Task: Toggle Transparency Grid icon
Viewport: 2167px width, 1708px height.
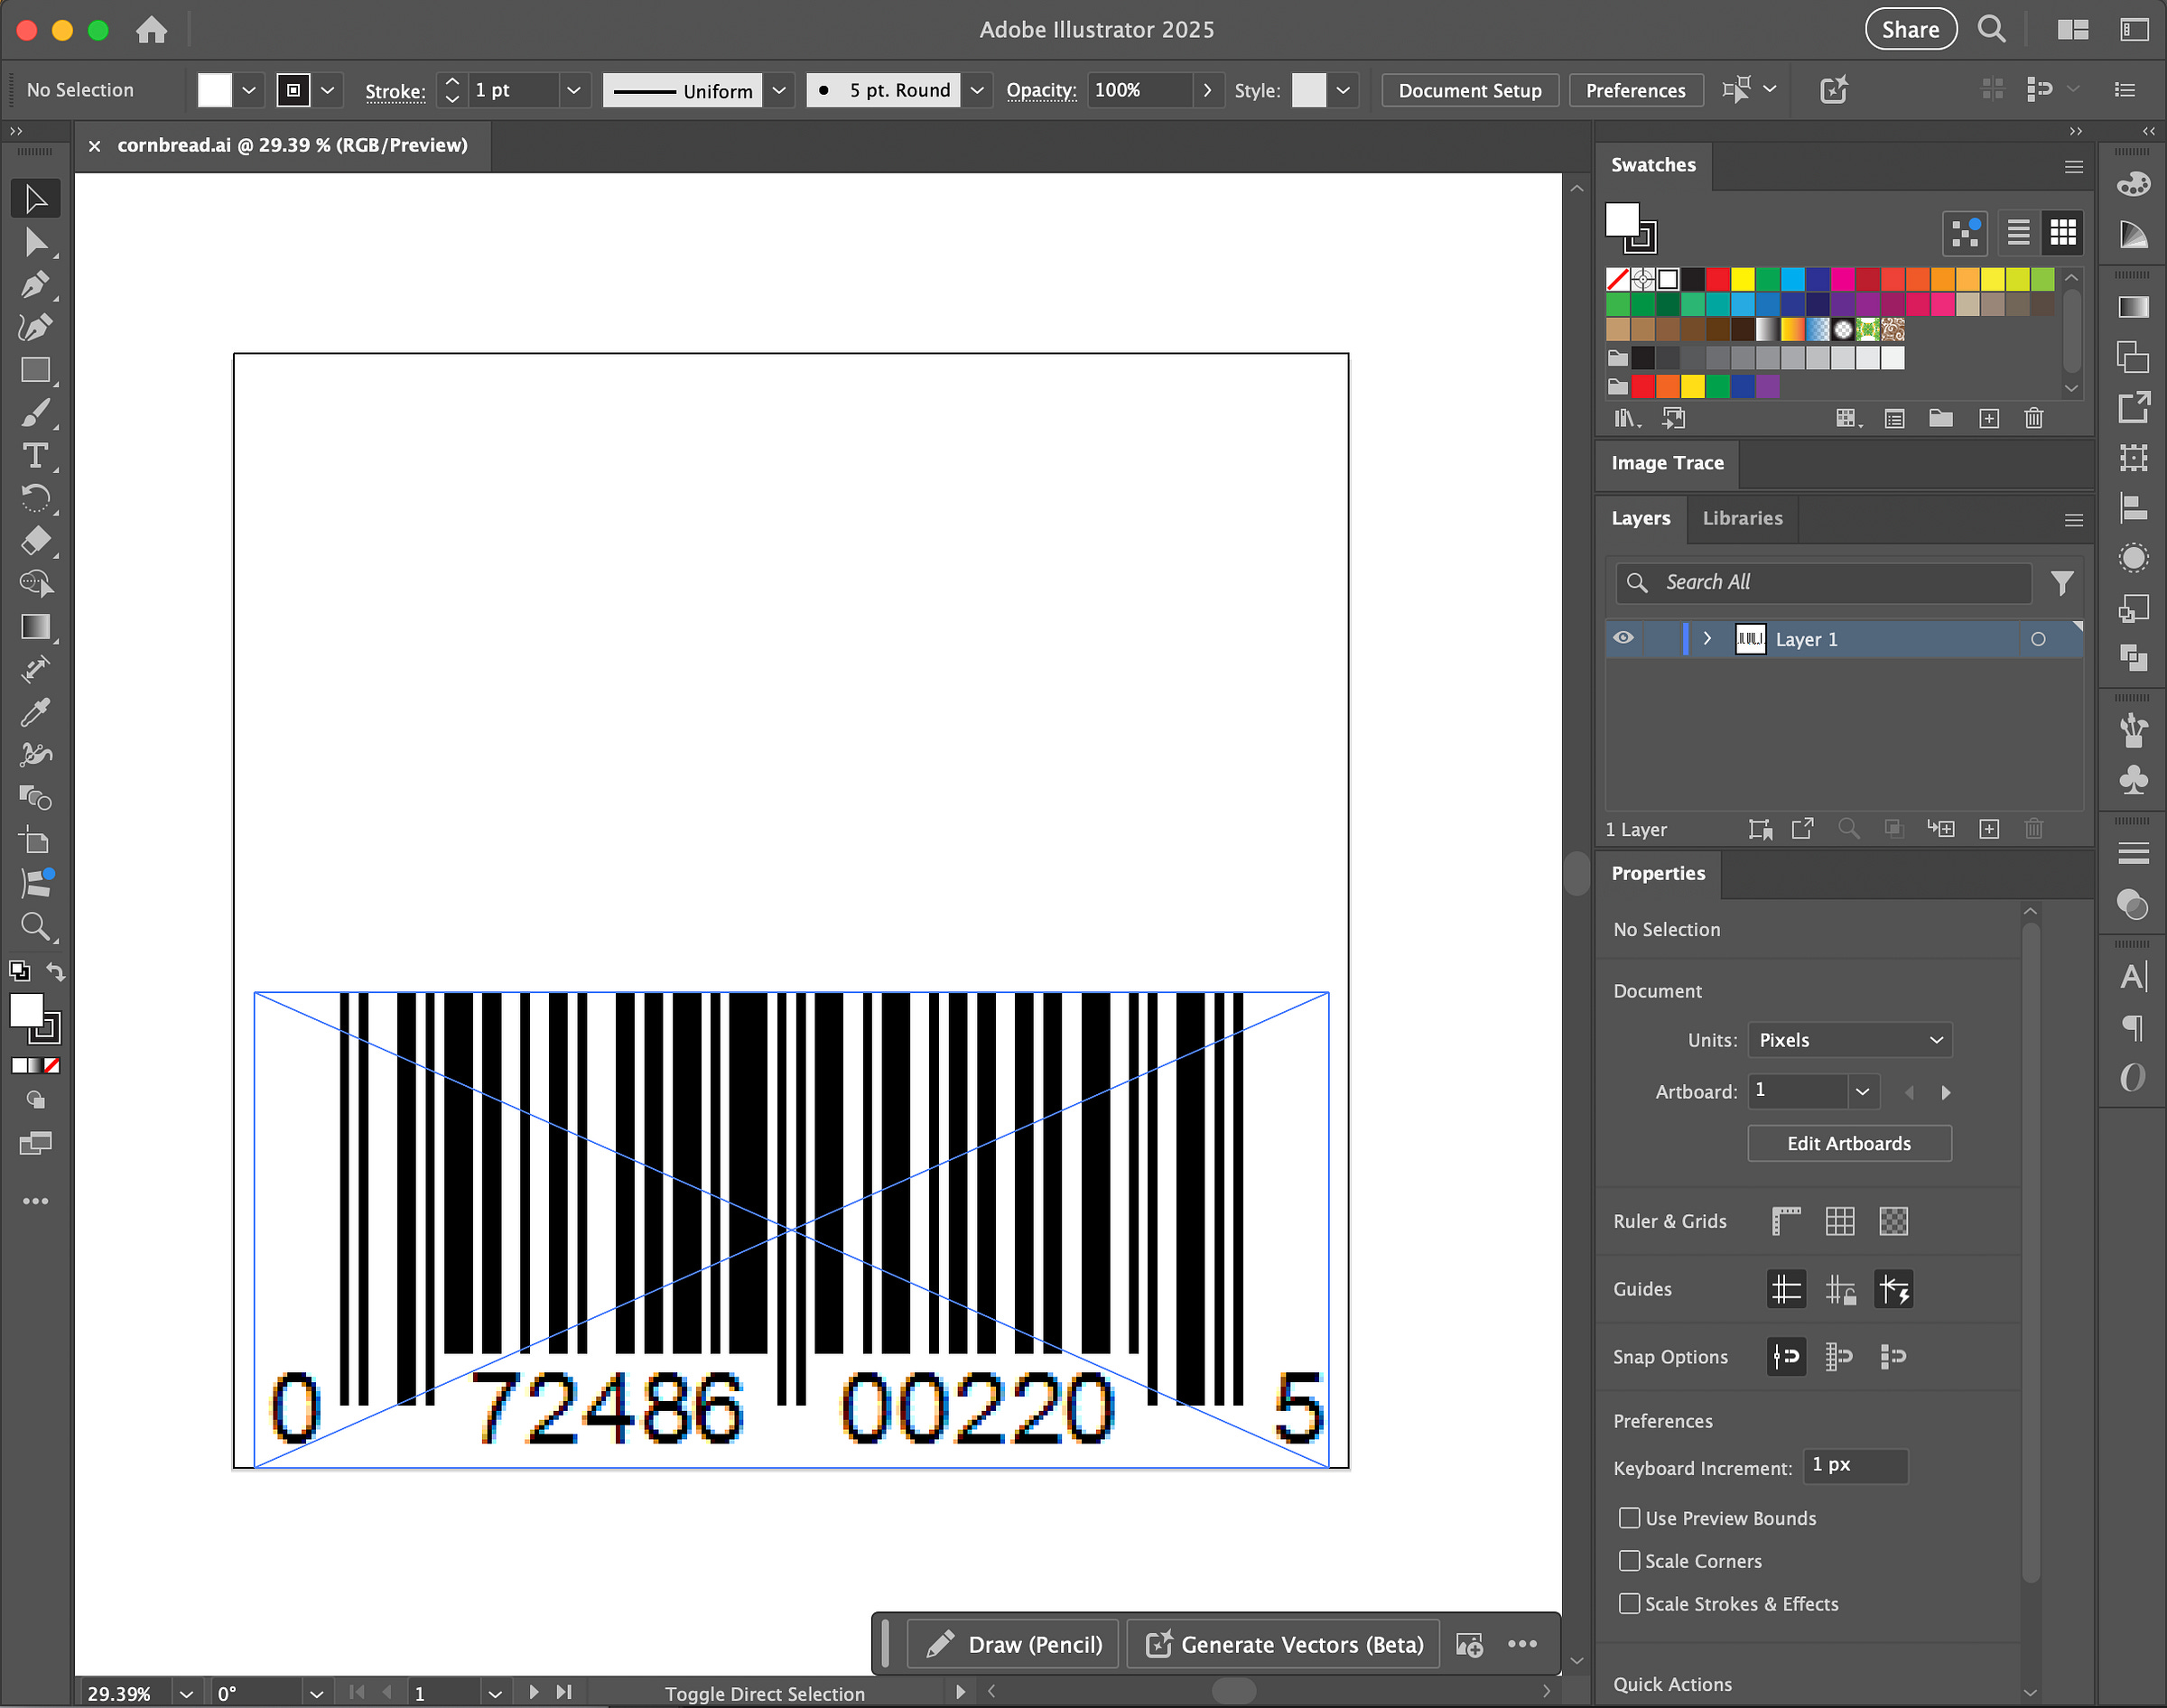Action: [x=1893, y=1221]
